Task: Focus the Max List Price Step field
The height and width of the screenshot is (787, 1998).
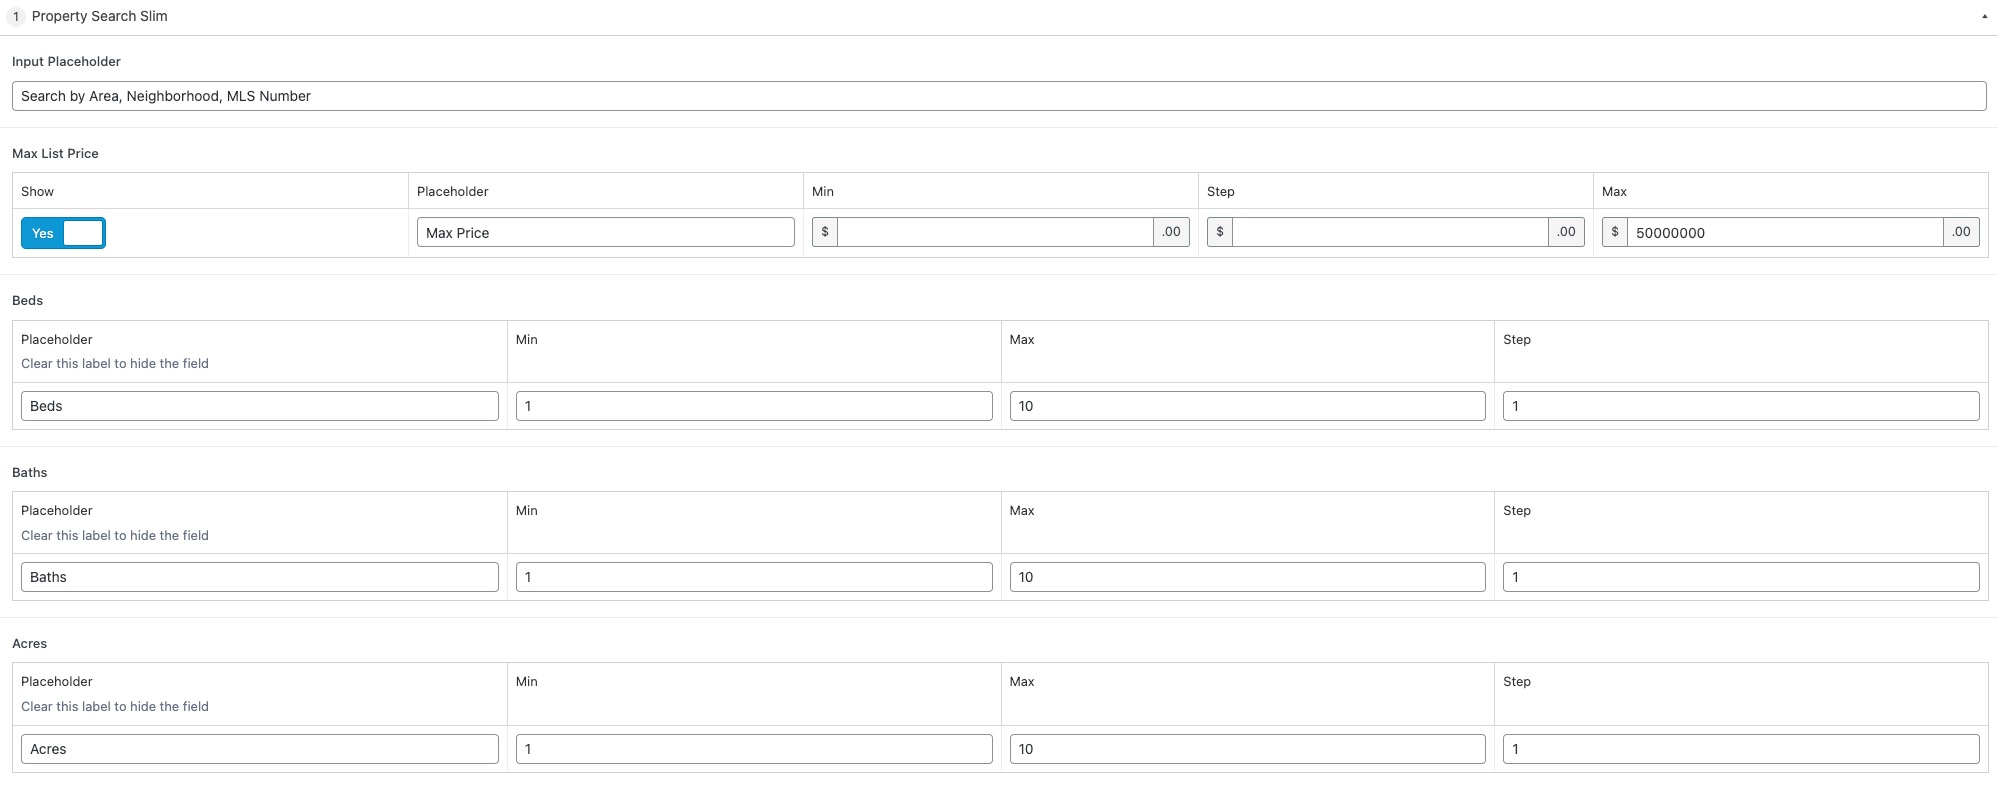Action: (x=1390, y=233)
